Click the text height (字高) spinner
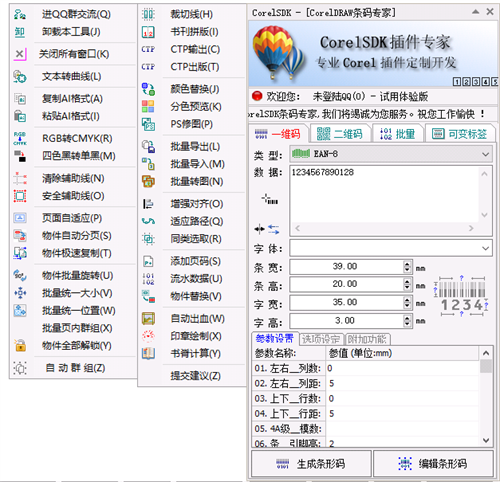The image size is (500, 482). [407, 321]
